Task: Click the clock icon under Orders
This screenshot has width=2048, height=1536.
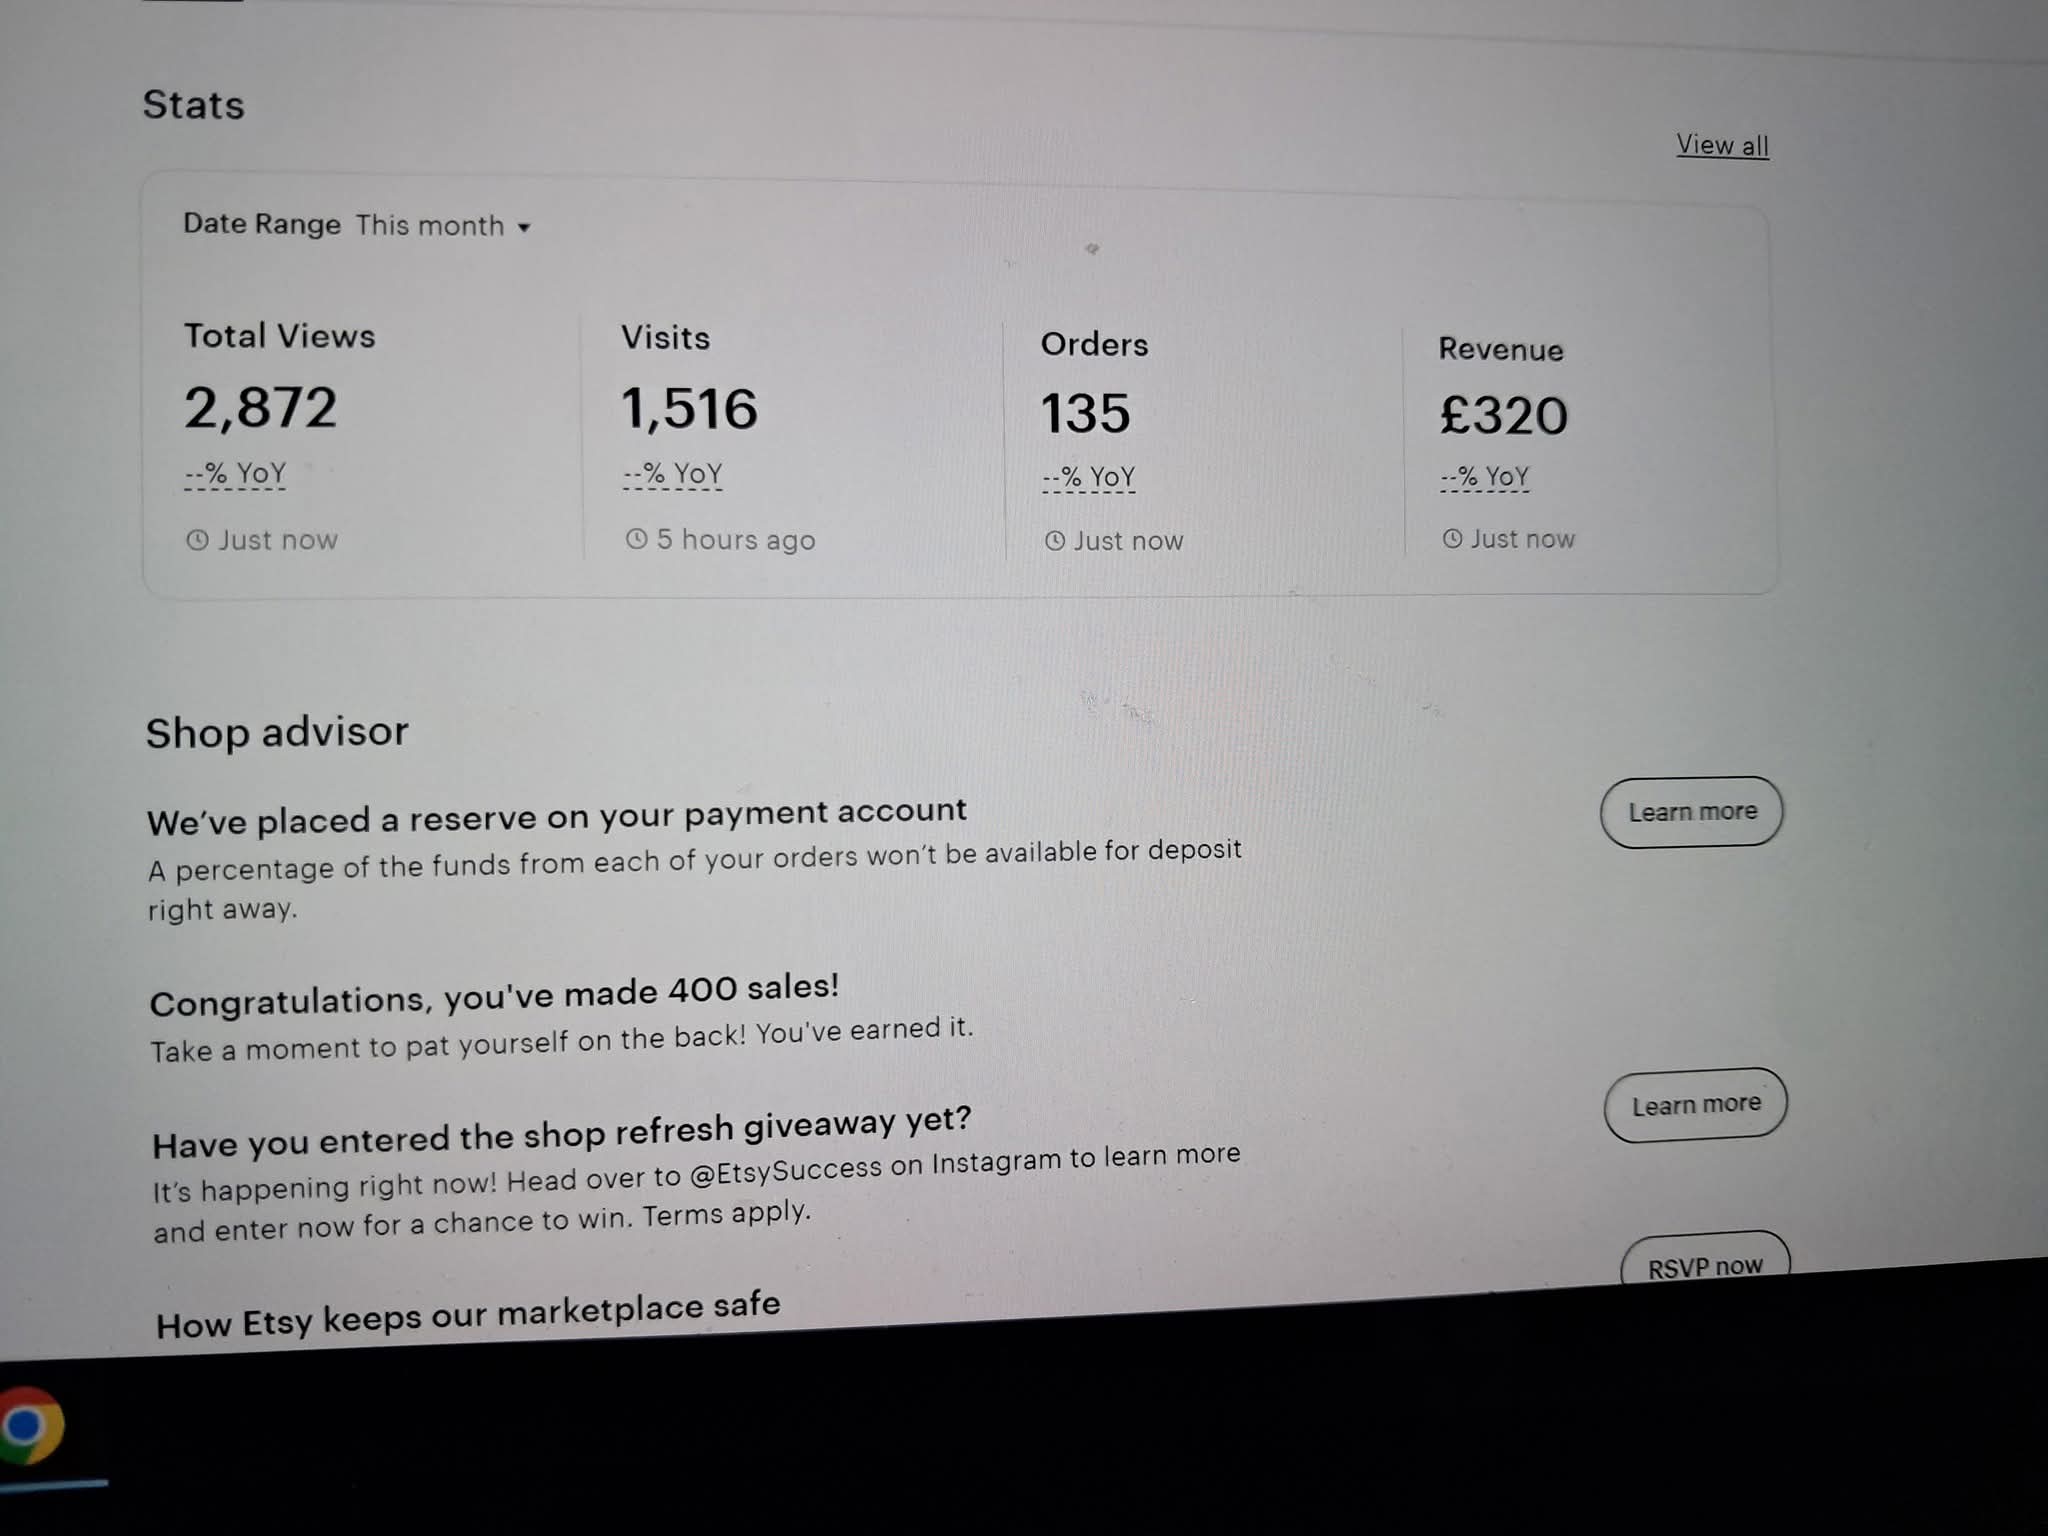Action: pos(1055,541)
